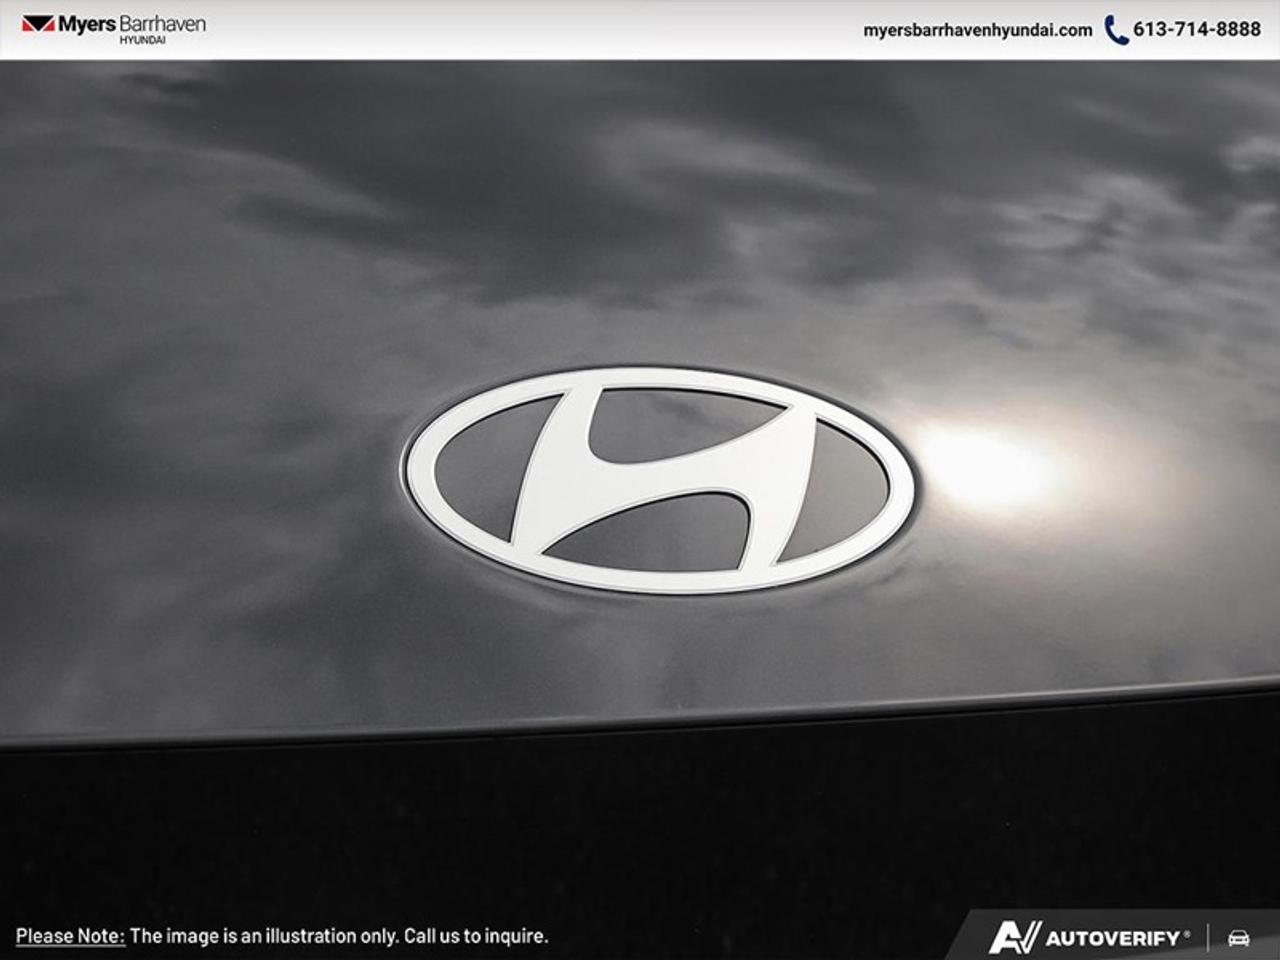
Task: Click the 'Please Note:' underlined text
Action: pos(70,937)
